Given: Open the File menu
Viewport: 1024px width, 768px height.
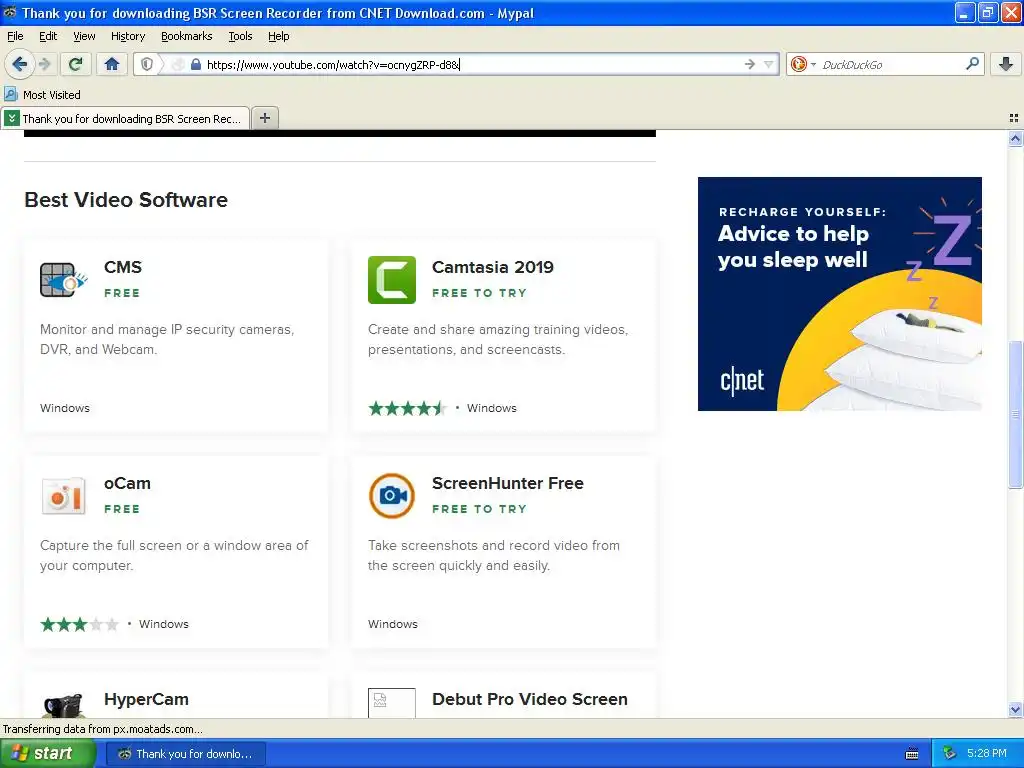Looking at the screenshot, I should click(15, 36).
